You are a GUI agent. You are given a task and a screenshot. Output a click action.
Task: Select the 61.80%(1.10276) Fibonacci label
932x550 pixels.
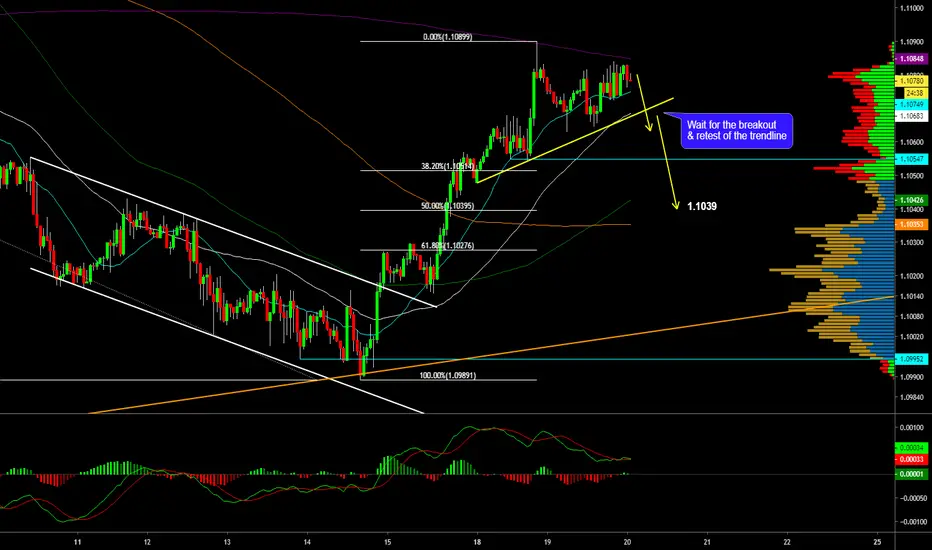click(448, 246)
